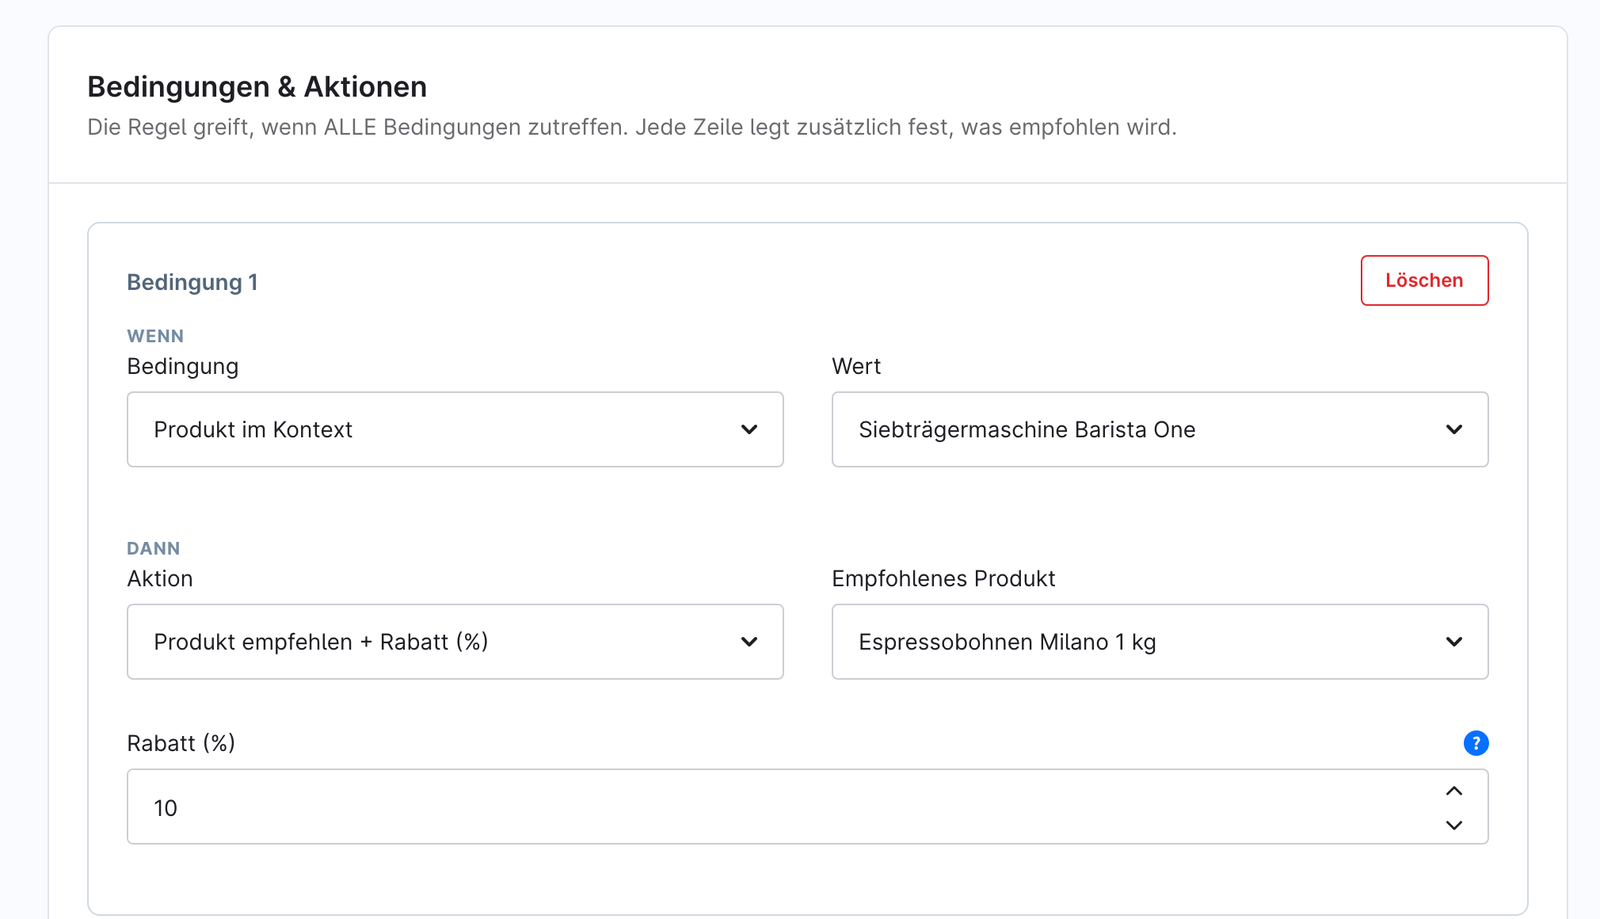Viewport: 1600px width, 919px height.
Task: Delete Bedingung 1 with the Löschen button
Action: [1424, 280]
